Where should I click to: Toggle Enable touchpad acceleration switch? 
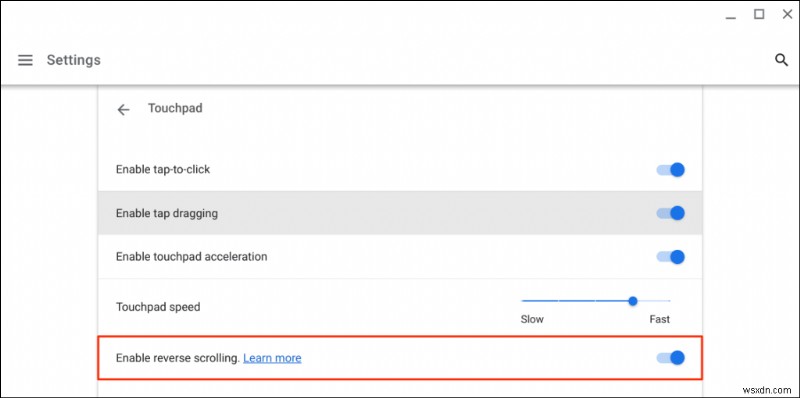[x=670, y=257]
